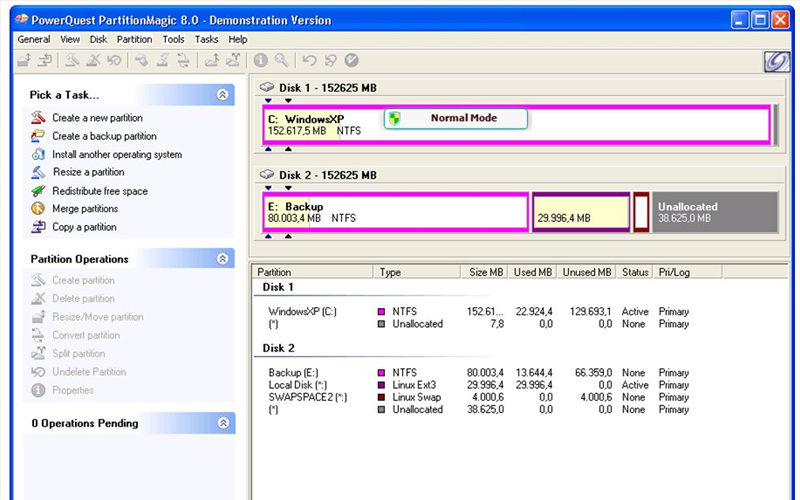Click the Install another operating system icon
Image resolution: width=800 pixels, height=500 pixels.
(38, 154)
